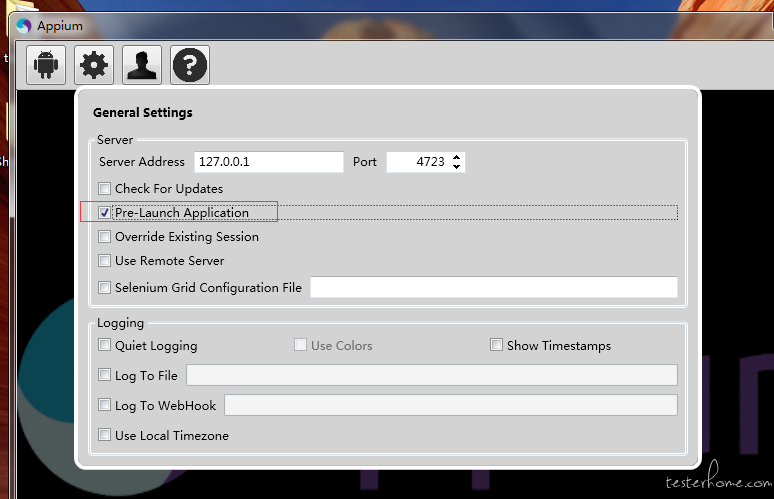This screenshot has height=499, width=774.
Task: Tick the Use Colors checkbox
Action: click(300, 345)
